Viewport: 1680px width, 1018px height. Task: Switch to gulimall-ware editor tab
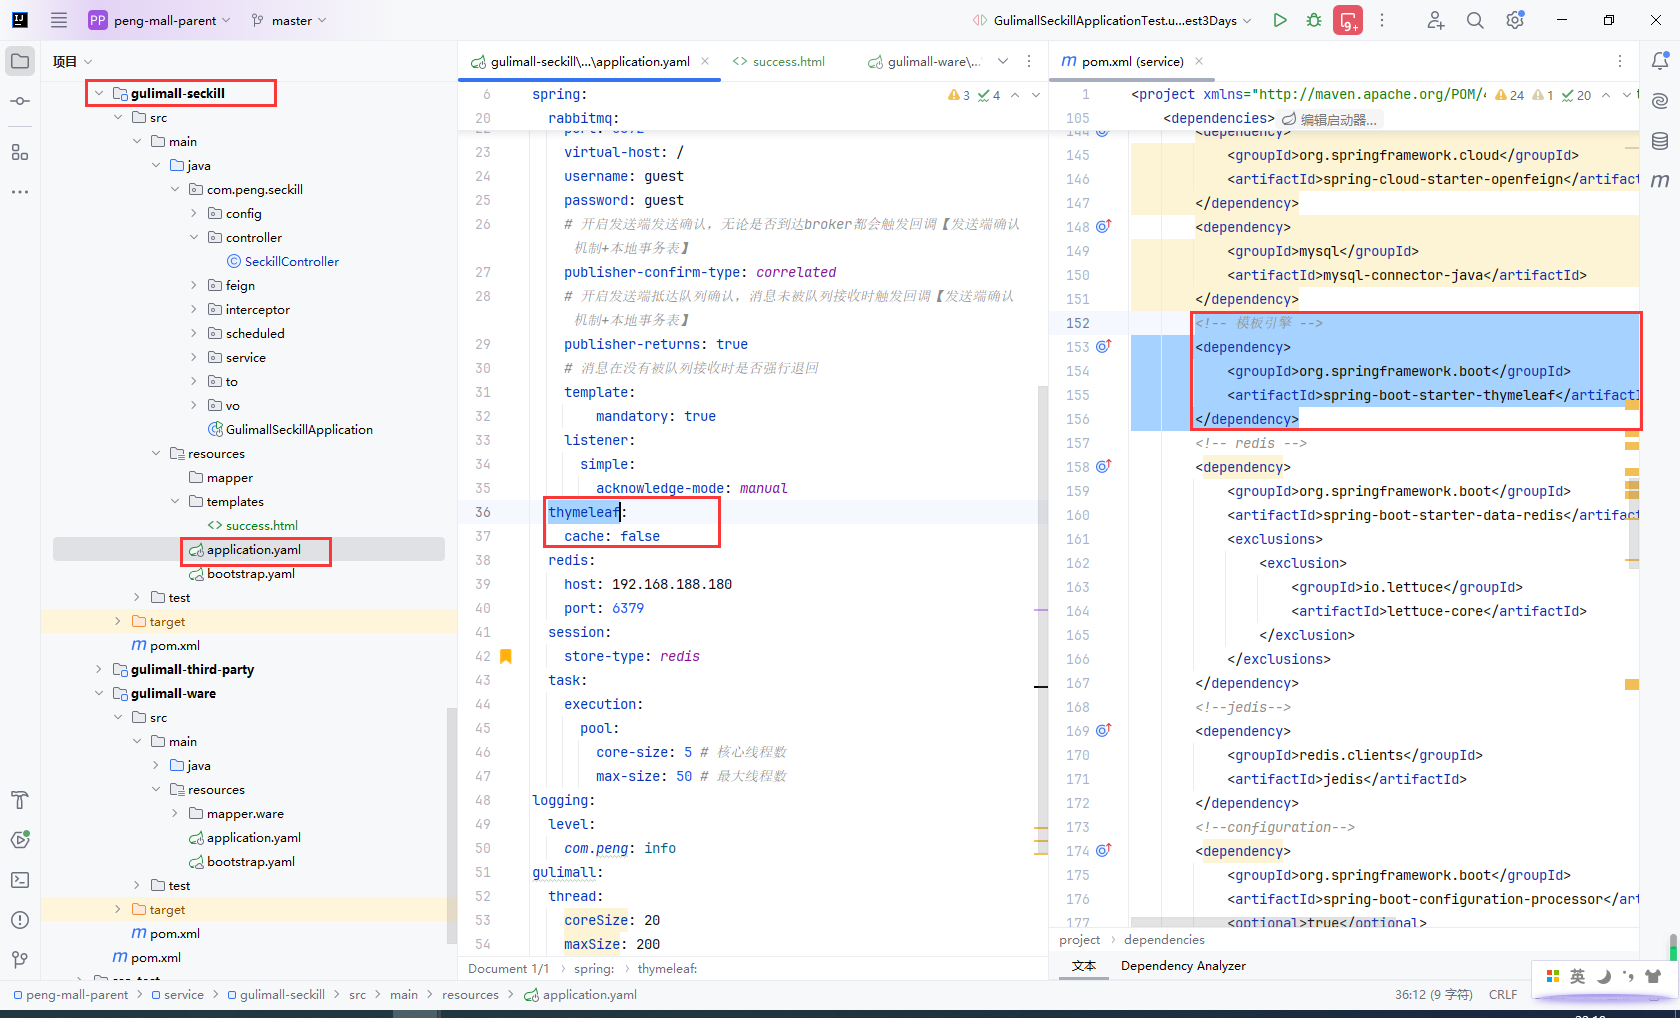pyautogui.click(x=925, y=61)
